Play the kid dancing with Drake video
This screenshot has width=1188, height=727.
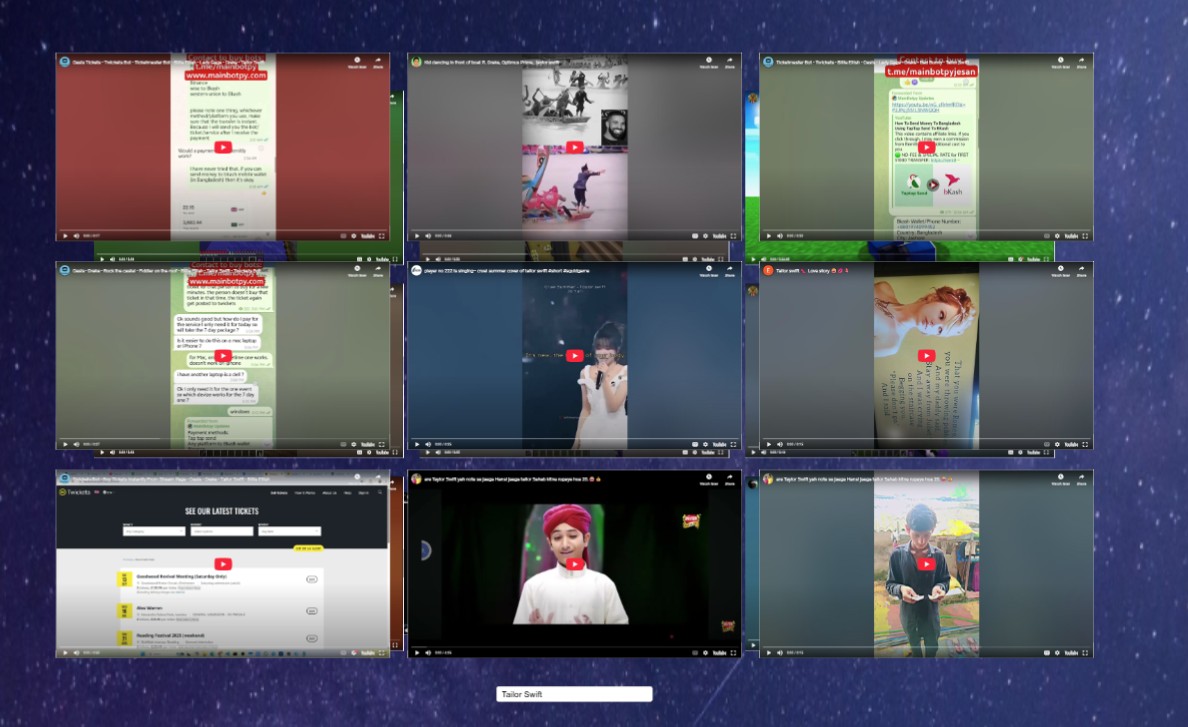(x=575, y=148)
